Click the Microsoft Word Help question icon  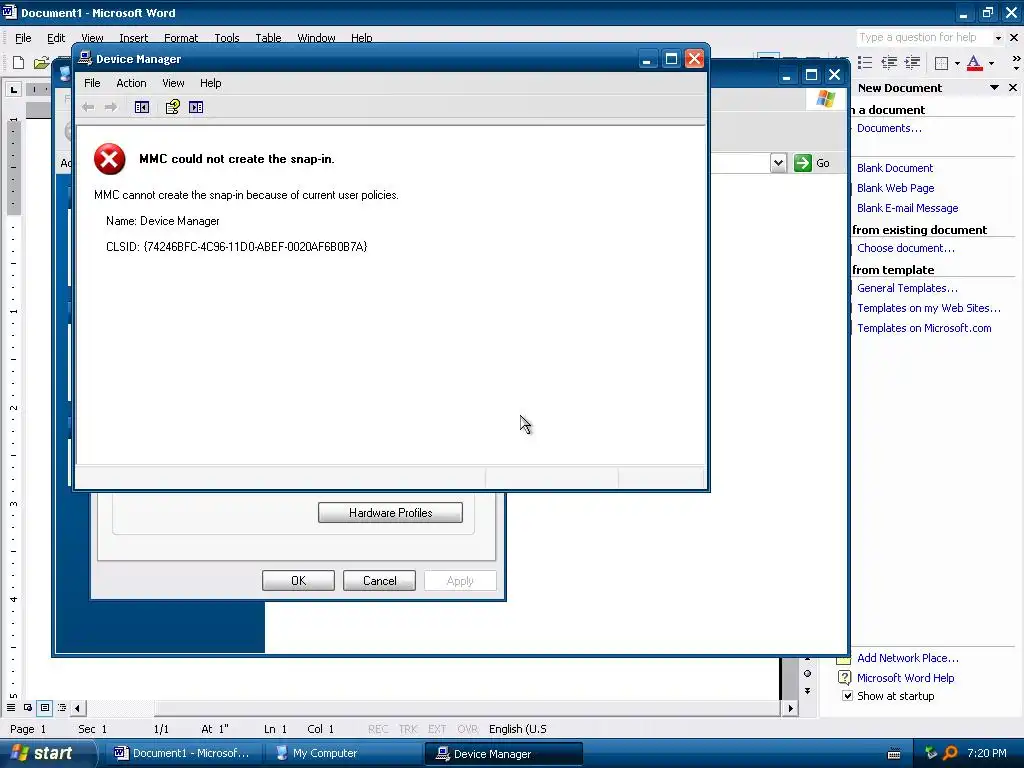tap(844, 677)
